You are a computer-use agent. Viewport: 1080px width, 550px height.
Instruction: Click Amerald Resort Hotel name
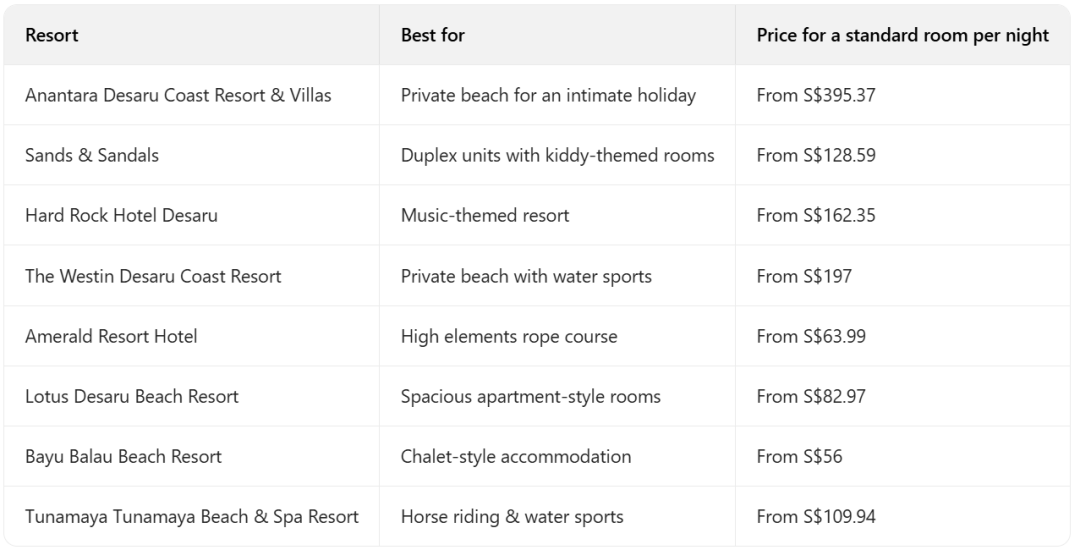click(x=111, y=336)
